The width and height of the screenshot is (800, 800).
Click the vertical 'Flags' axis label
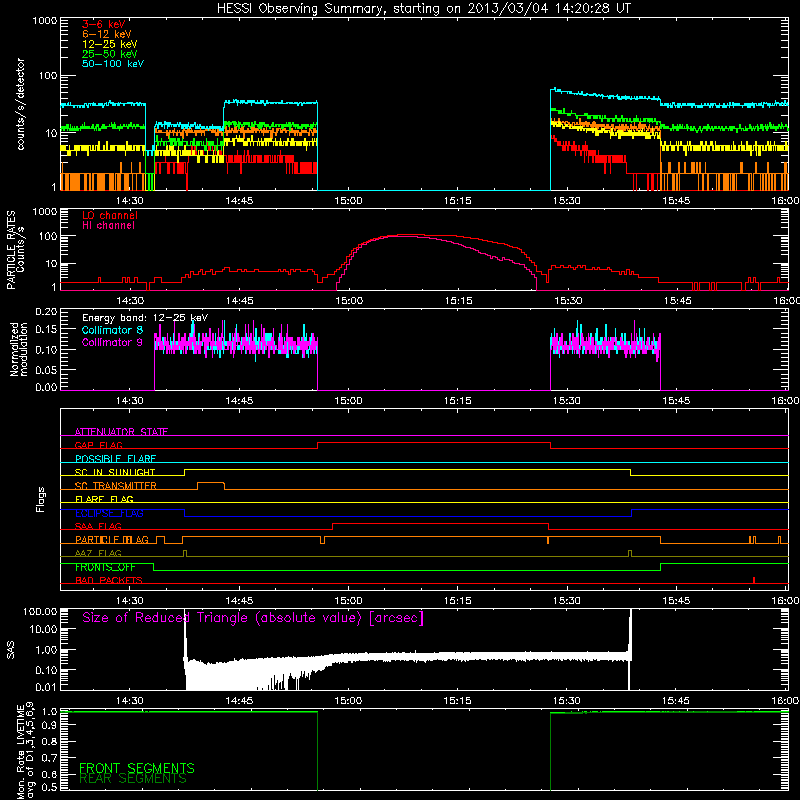40,499
